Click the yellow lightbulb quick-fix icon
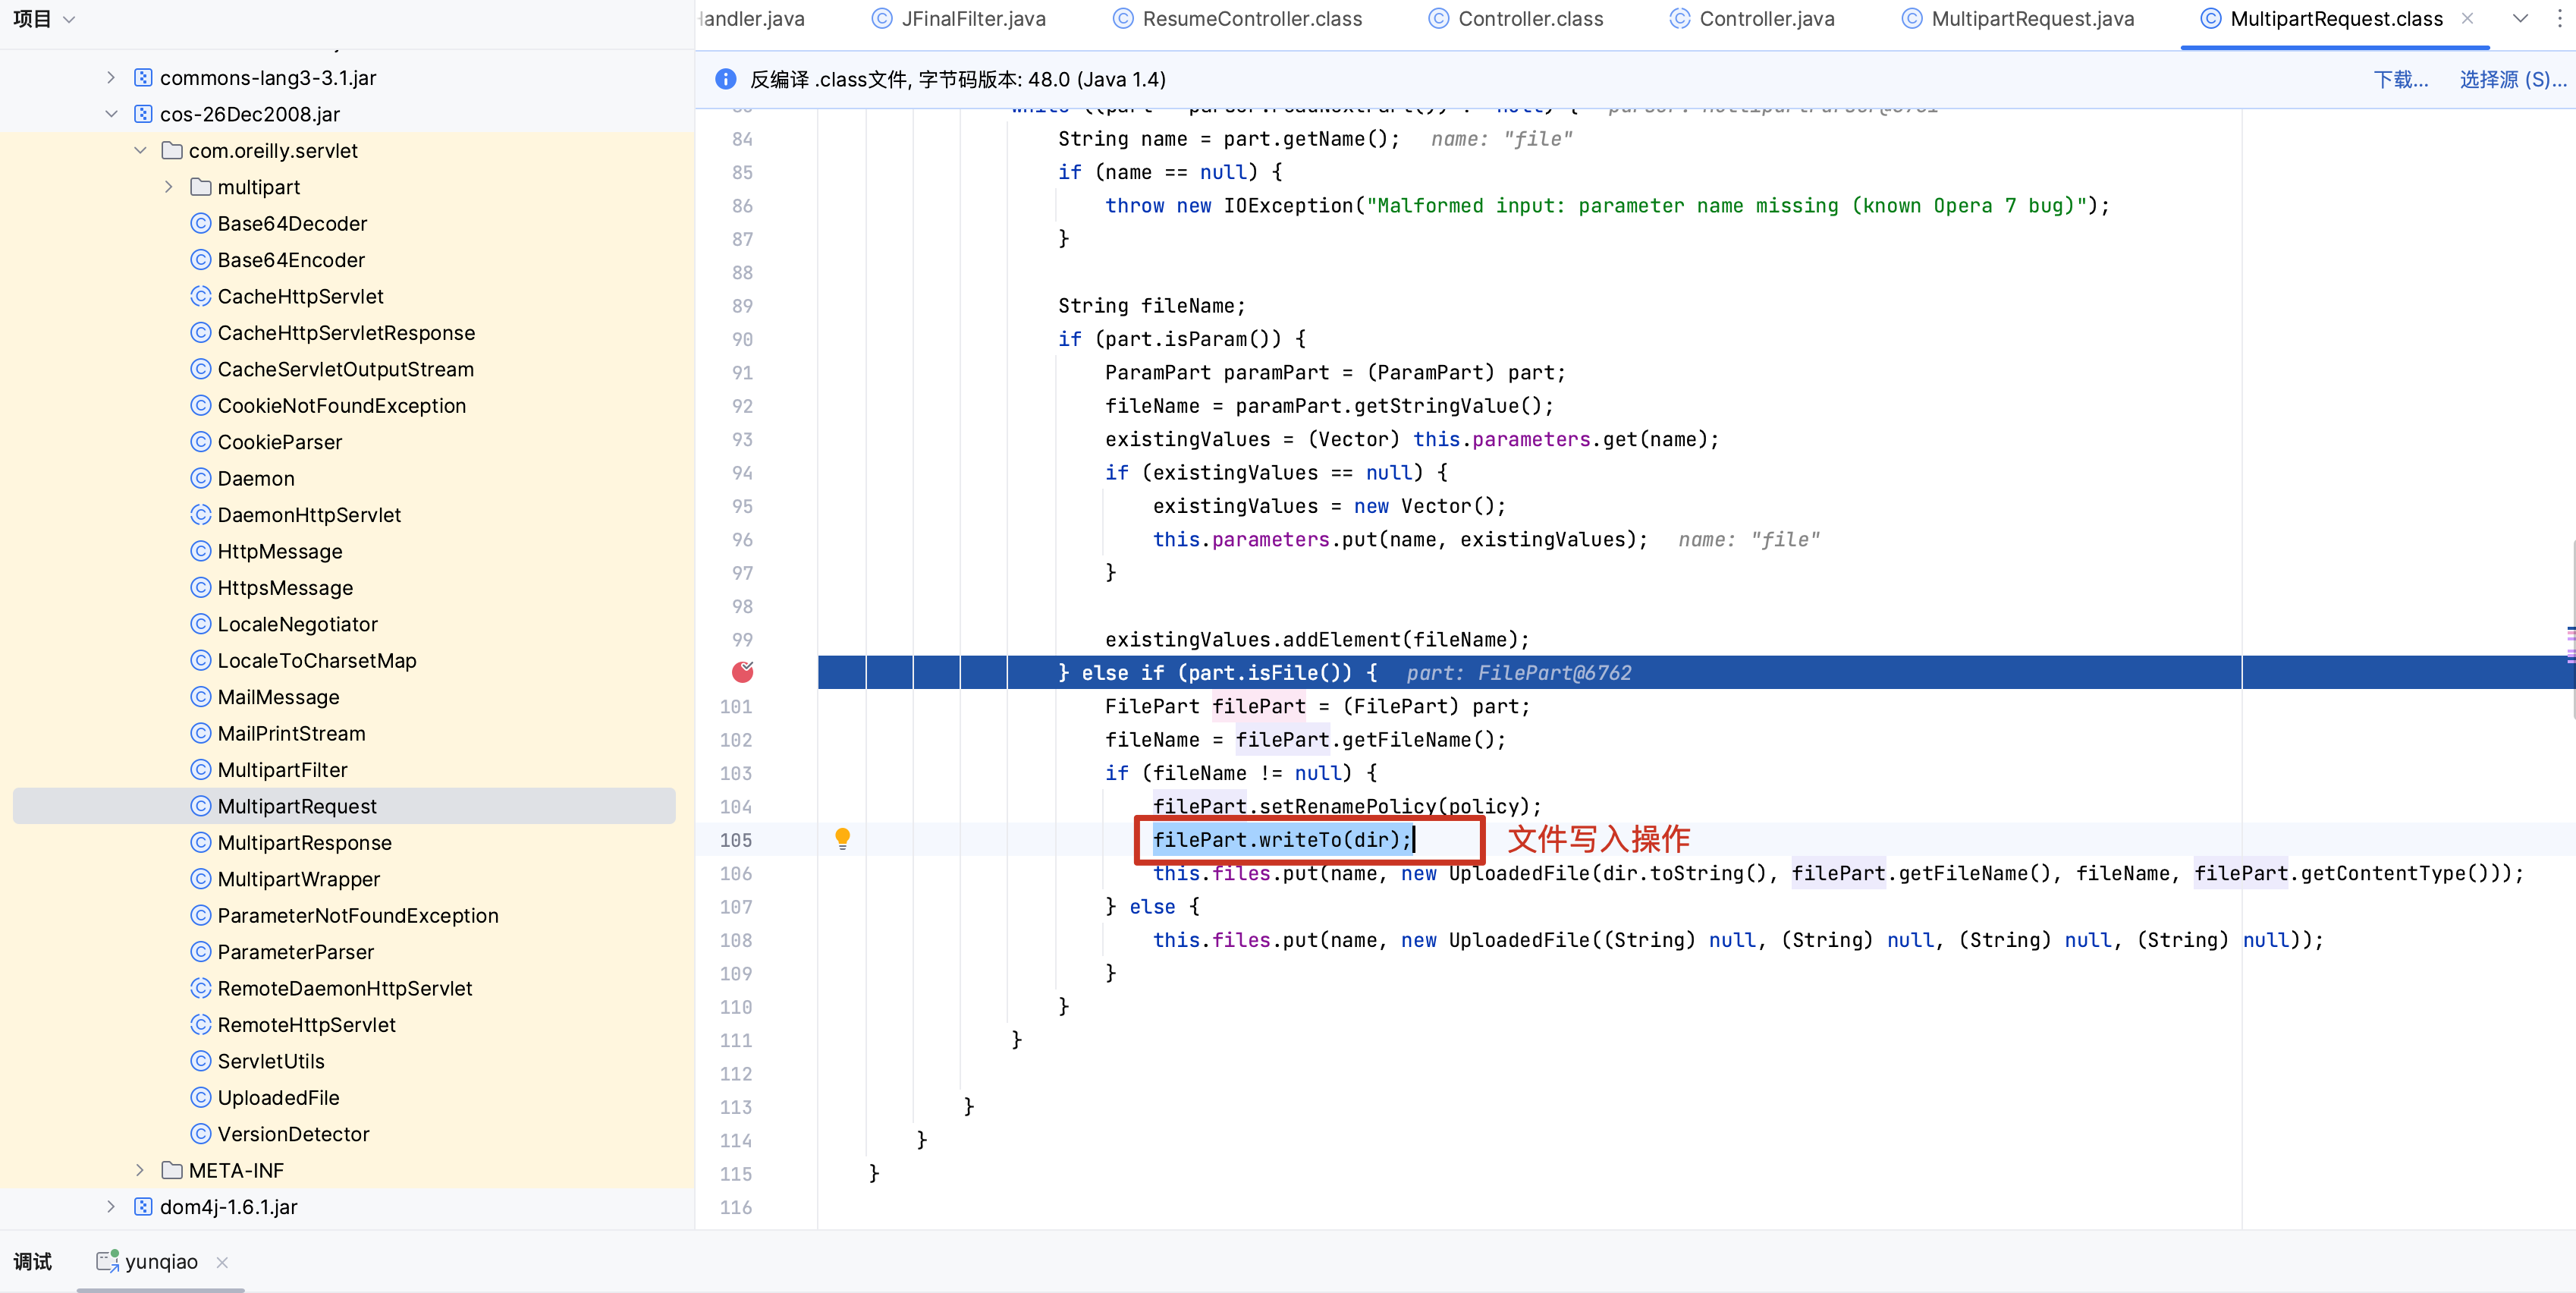The image size is (2576, 1293). point(842,838)
